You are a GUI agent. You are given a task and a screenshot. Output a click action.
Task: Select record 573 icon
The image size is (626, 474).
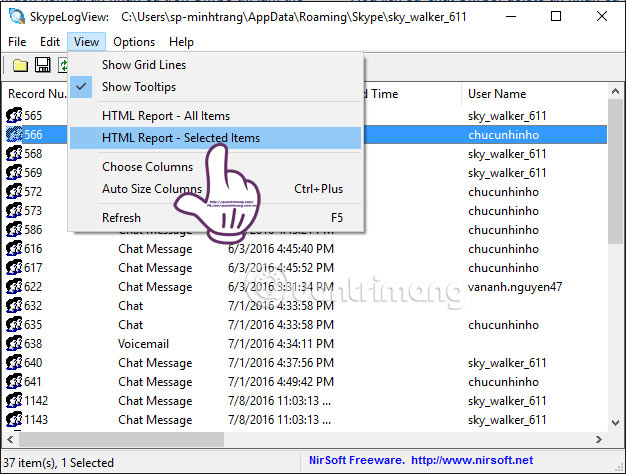coord(14,210)
